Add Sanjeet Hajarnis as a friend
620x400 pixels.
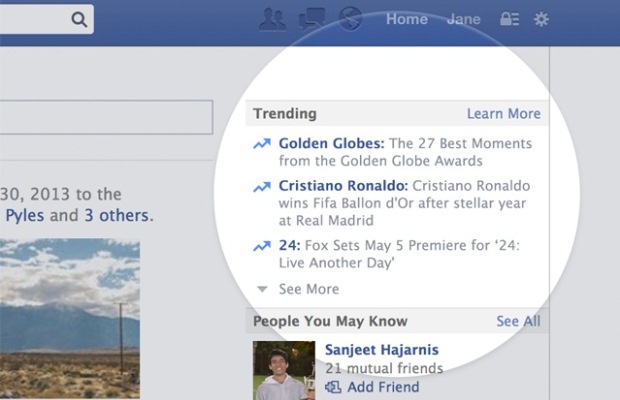click(372, 387)
